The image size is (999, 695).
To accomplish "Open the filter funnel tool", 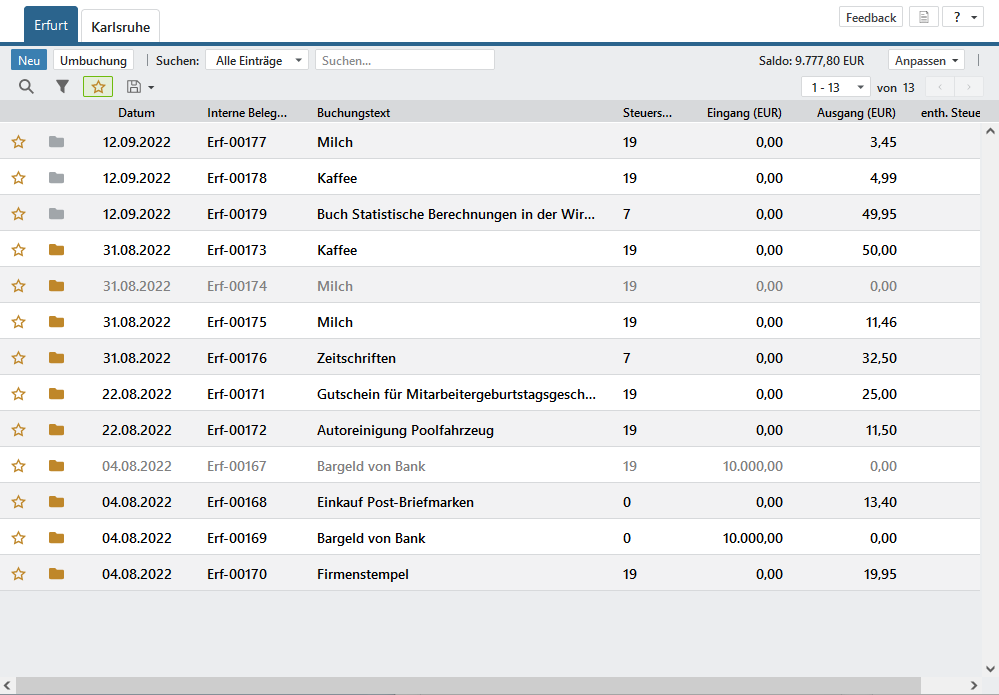I will point(62,87).
